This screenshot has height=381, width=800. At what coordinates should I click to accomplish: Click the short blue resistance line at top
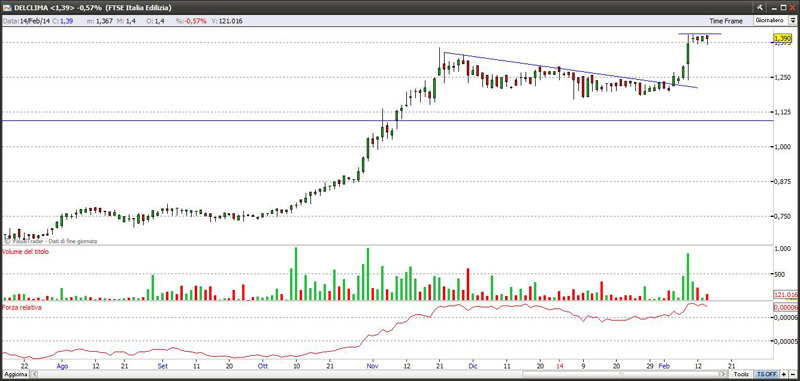pyautogui.click(x=699, y=34)
